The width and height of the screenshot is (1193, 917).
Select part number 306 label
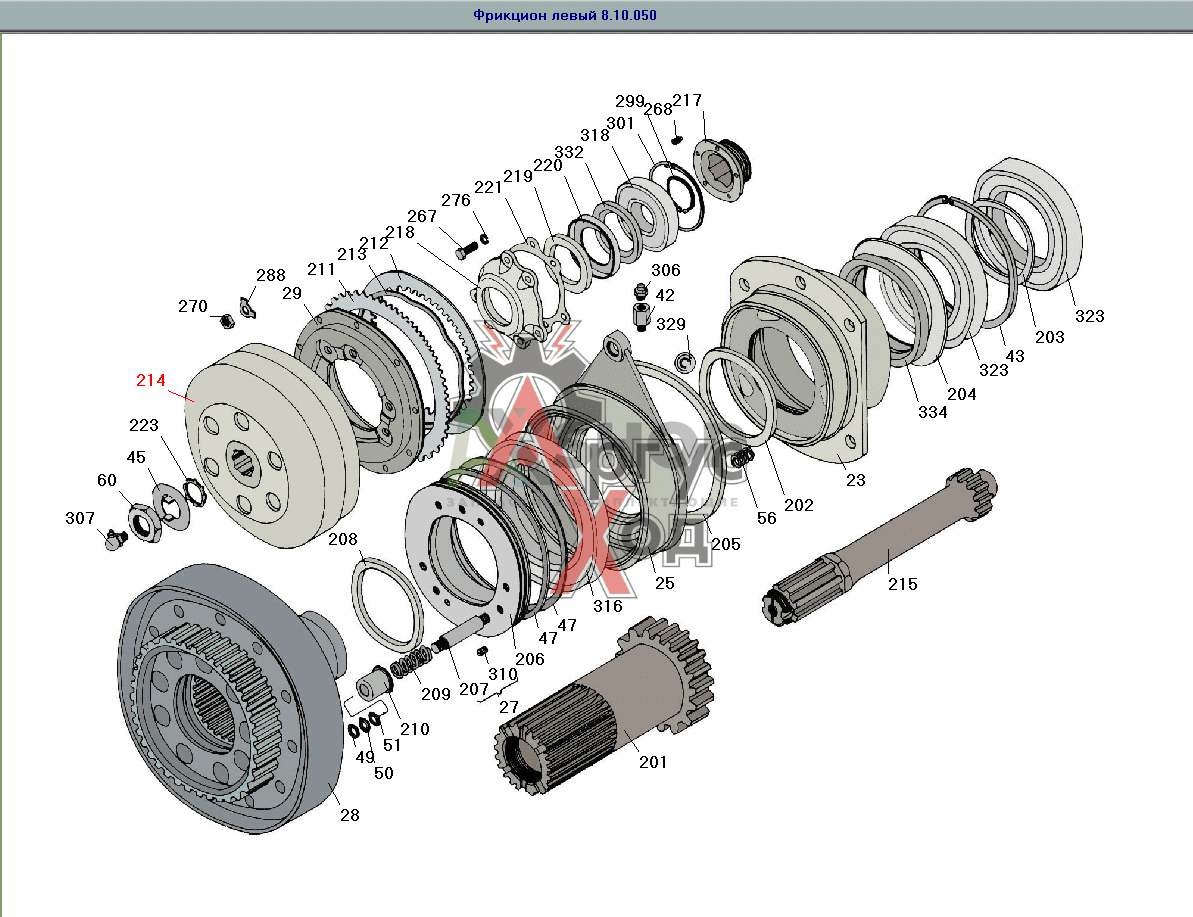[x=666, y=270]
